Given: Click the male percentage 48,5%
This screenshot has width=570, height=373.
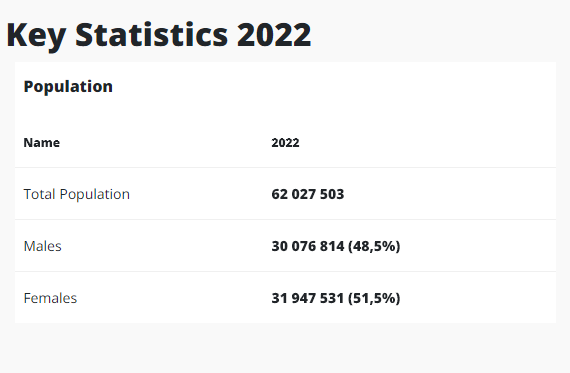Looking at the screenshot, I should 374,246.
